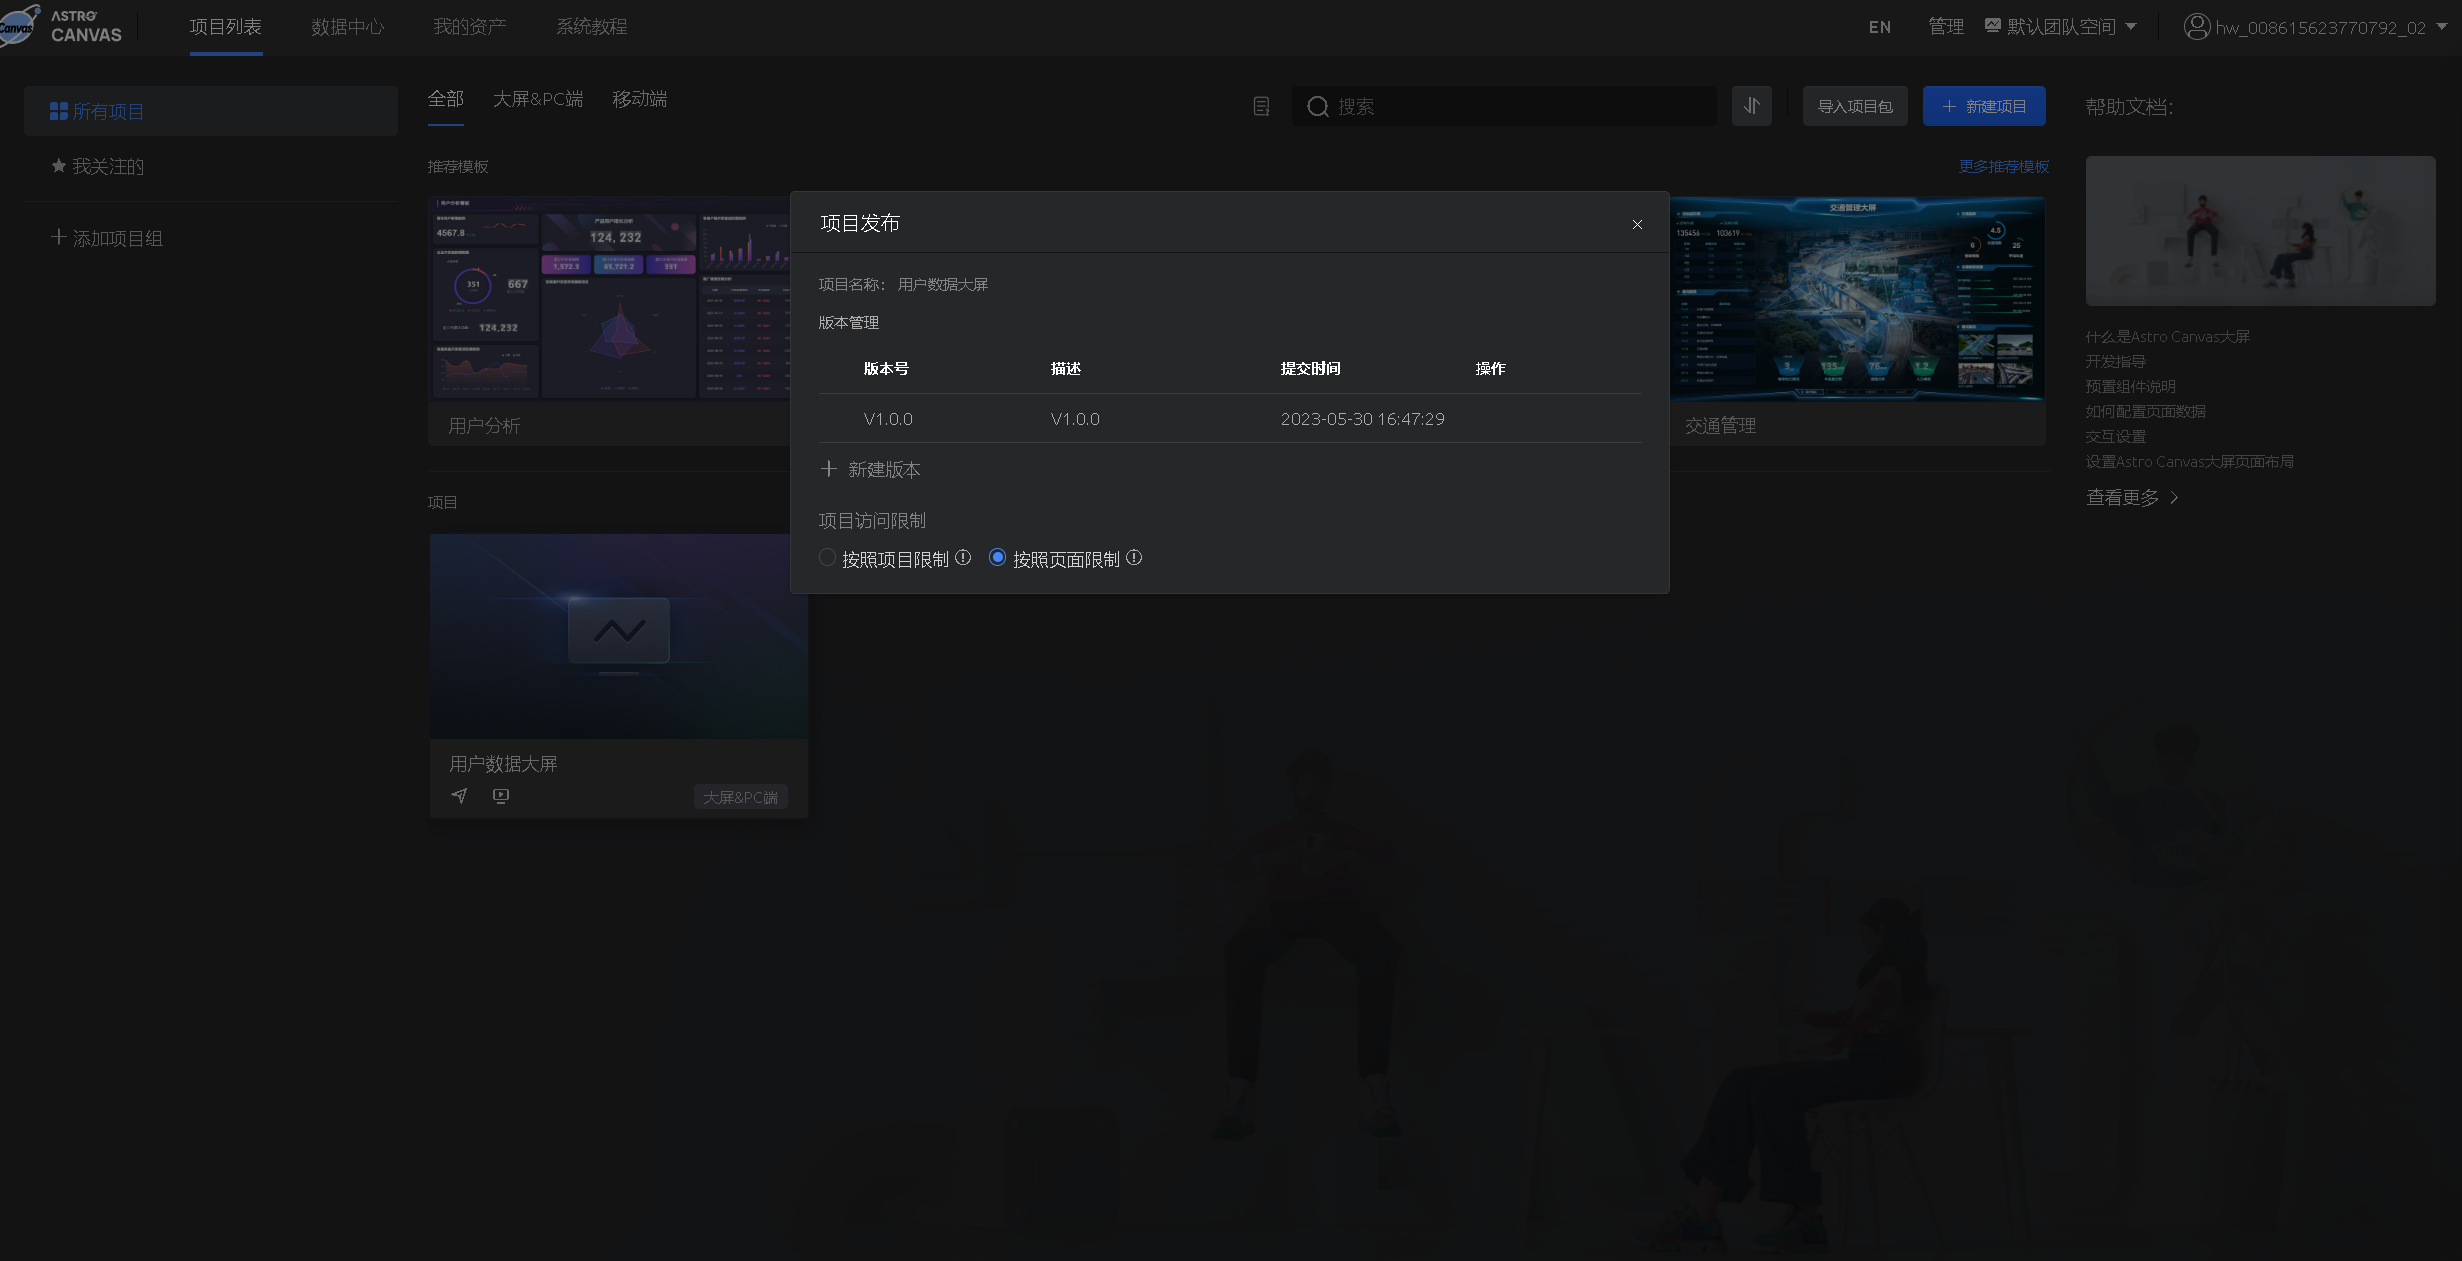
Task: Click 新建项目 button
Action: pos(1983,106)
